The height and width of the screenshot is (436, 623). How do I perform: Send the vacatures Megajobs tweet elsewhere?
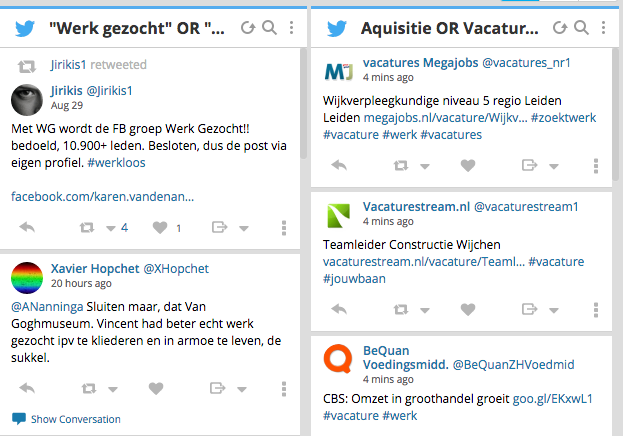click(529, 165)
